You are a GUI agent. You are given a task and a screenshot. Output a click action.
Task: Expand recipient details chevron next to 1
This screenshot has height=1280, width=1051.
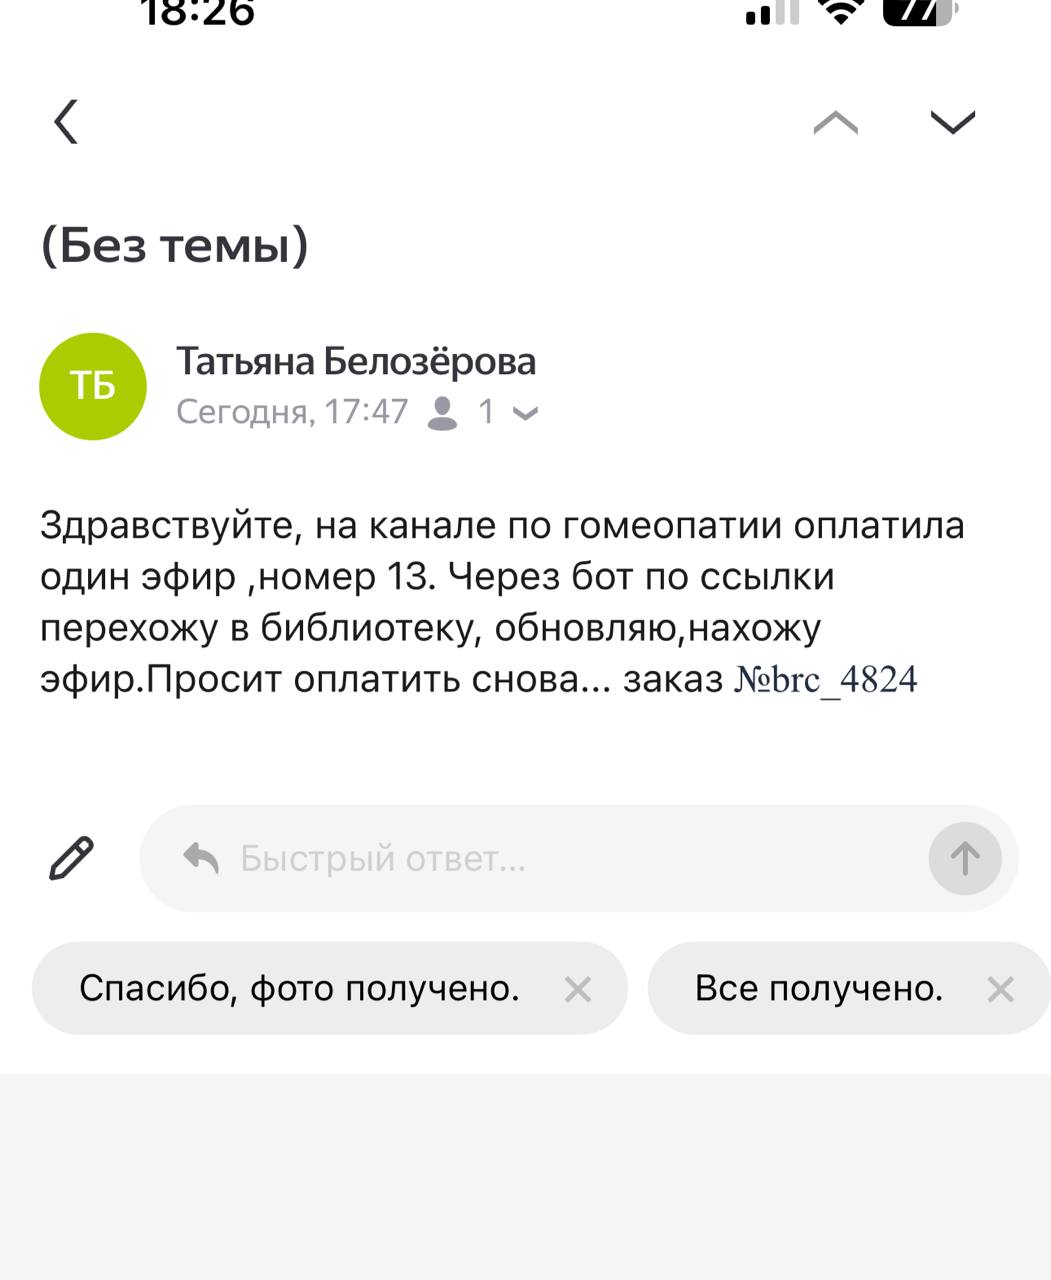point(525,412)
